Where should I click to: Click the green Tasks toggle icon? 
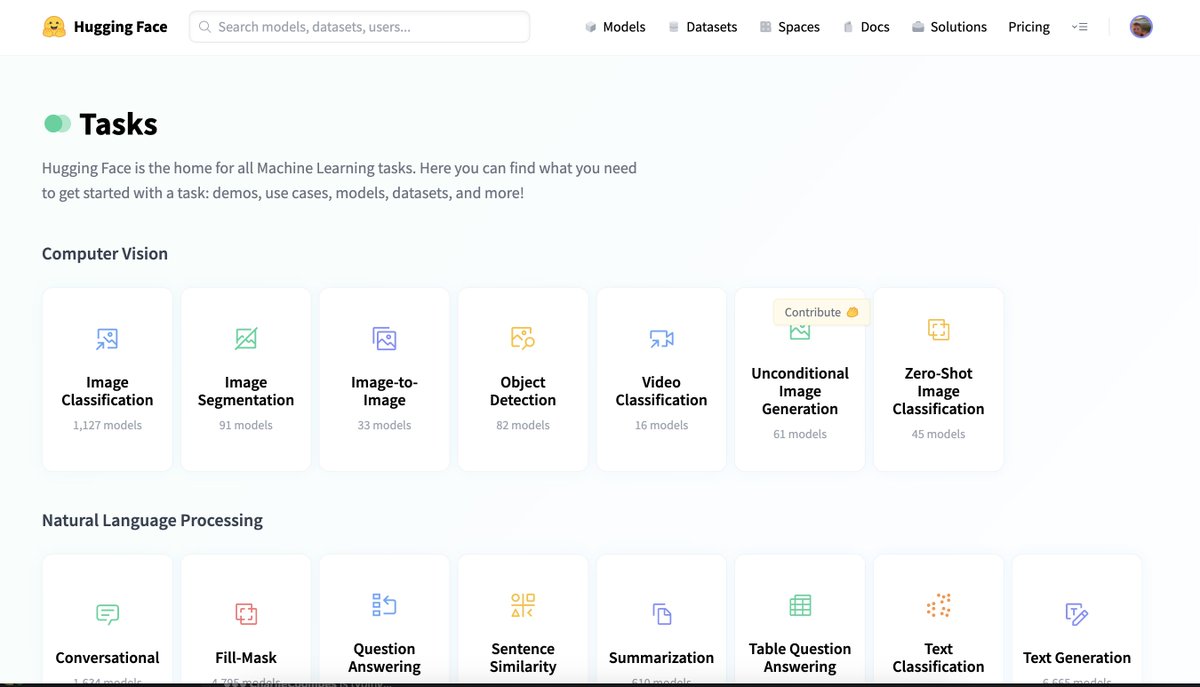tap(57, 123)
